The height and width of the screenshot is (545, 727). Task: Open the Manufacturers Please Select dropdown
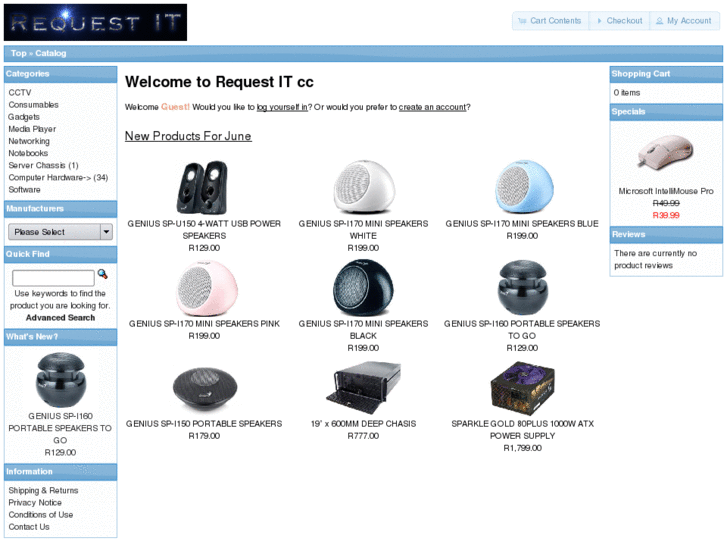coord(60,231)
